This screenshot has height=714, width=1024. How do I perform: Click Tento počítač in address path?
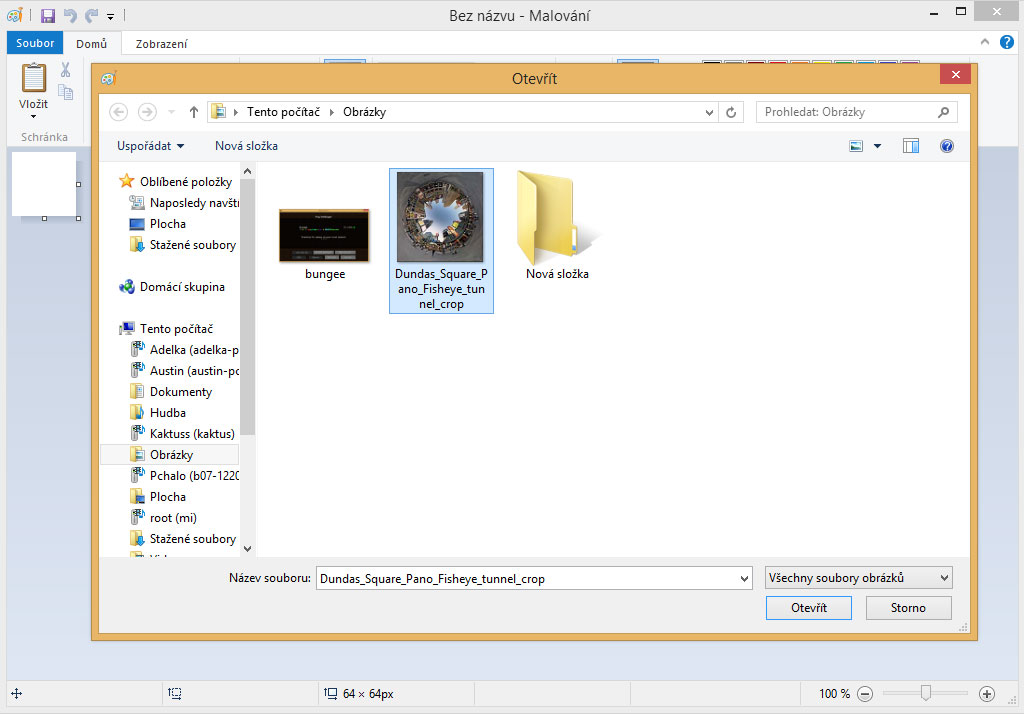click(x=283, y=112)
